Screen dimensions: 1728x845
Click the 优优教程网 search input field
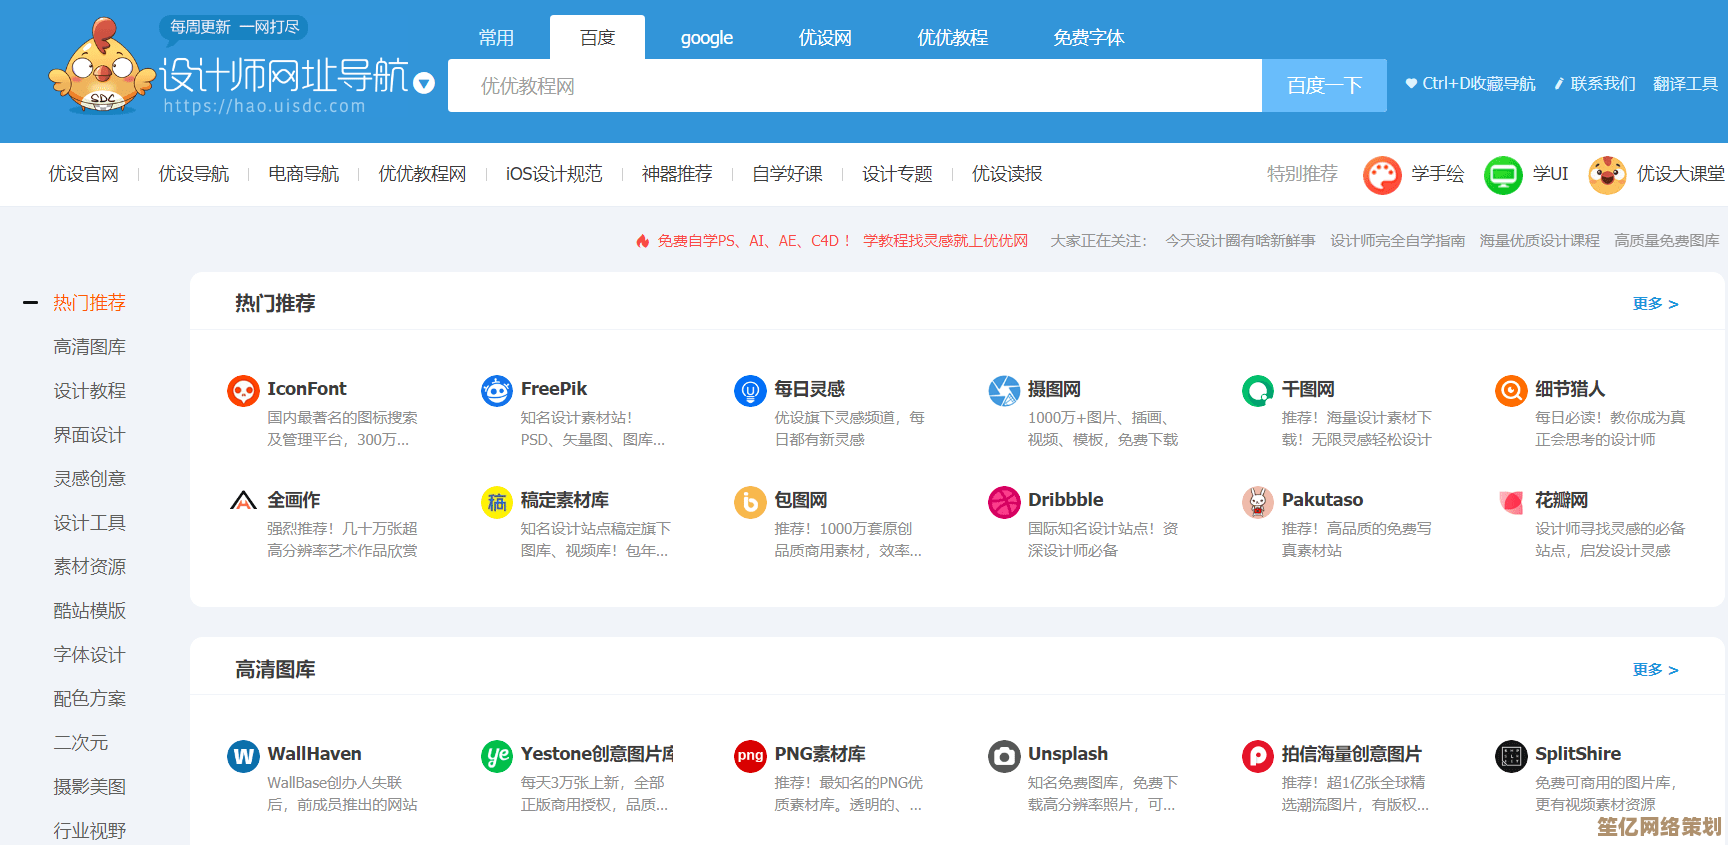click(854, 86)
